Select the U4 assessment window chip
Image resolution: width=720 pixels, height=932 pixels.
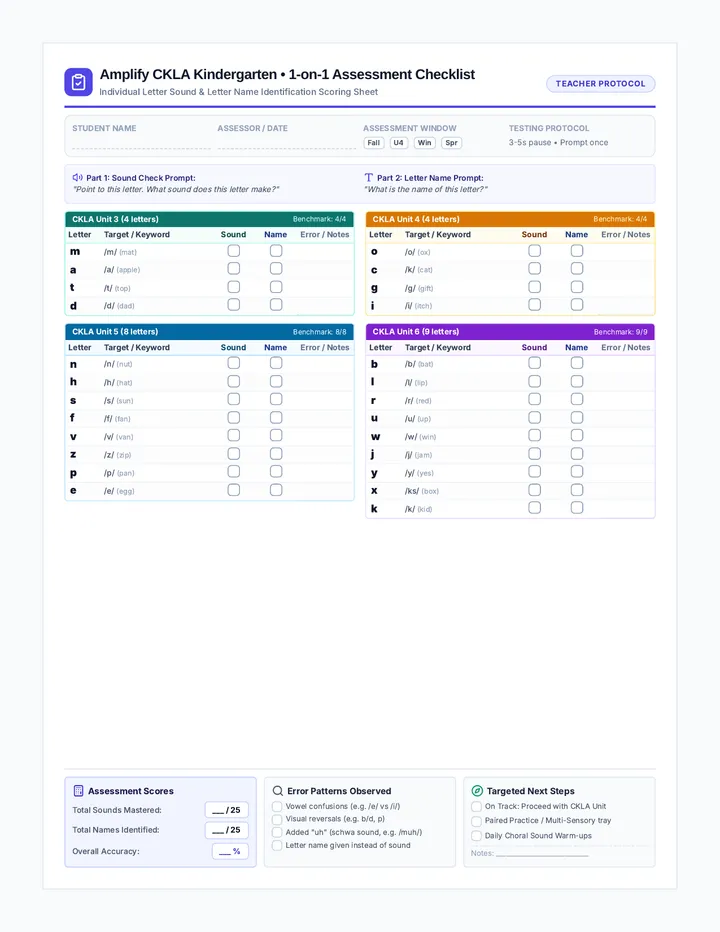coord(398,143)
